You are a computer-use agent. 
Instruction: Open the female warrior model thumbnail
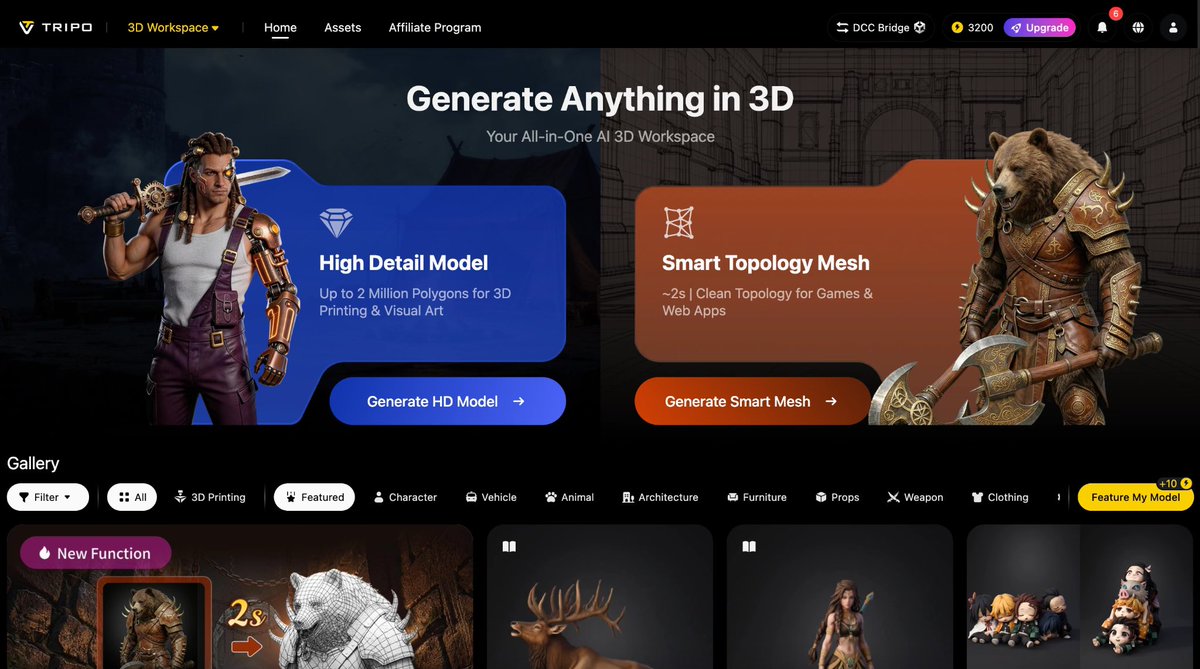840,597
